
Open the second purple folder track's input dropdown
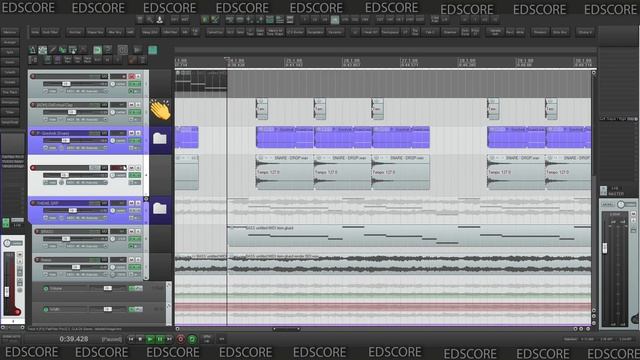[86, 218]
